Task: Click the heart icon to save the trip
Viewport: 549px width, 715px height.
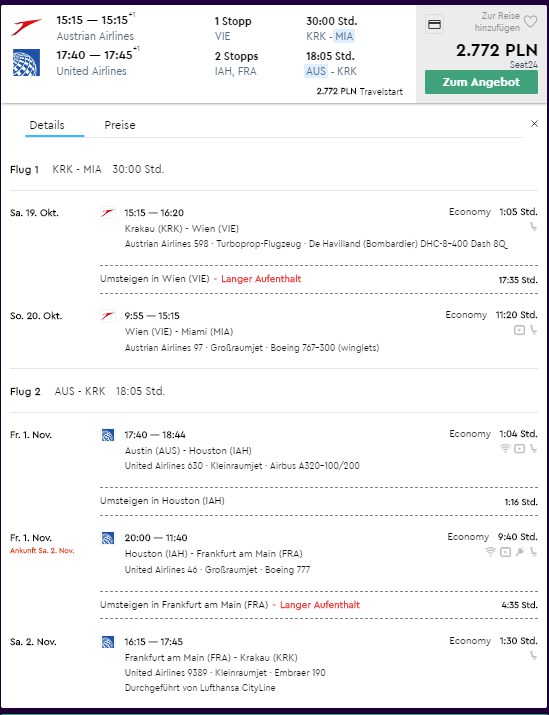Action: [x=530, y=21]
